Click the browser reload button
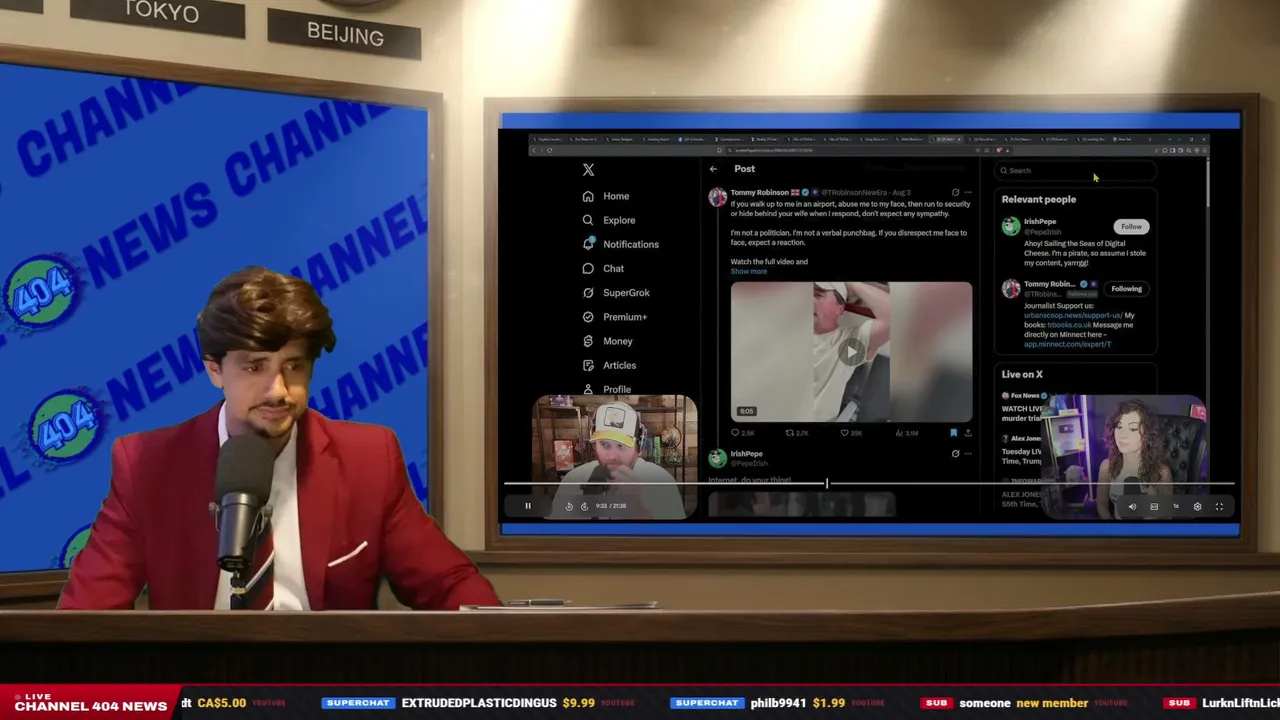The width and height of the screenshot is (1280, 720). (x=549, y=150)
